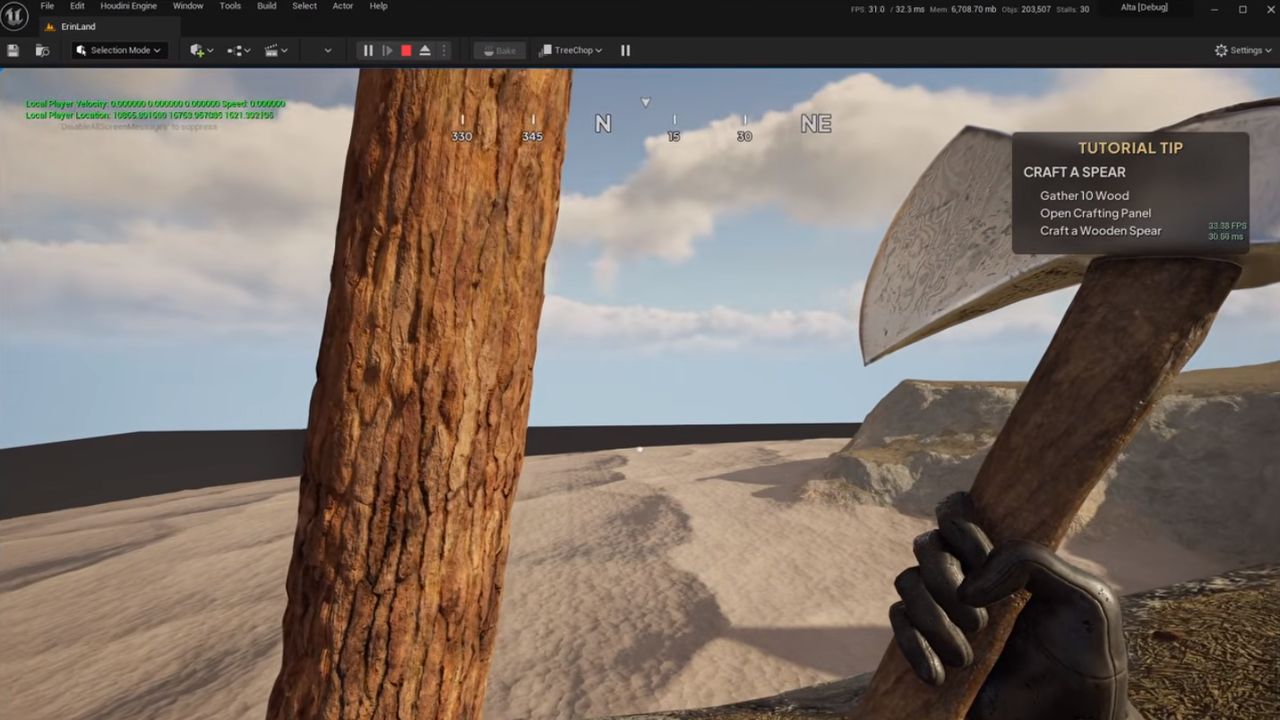Open the Houdini Engine menu
1280x720 pixels.
point(128,6)
